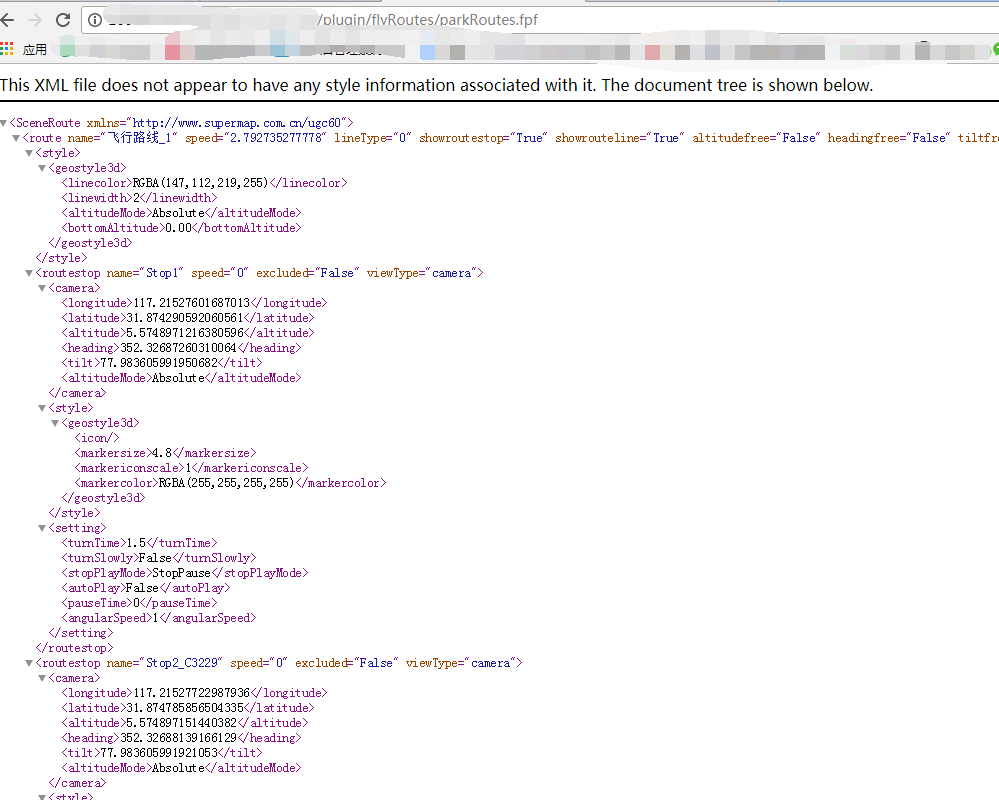
Task: Click the angularSpeed line
Action: coord(159,618)
